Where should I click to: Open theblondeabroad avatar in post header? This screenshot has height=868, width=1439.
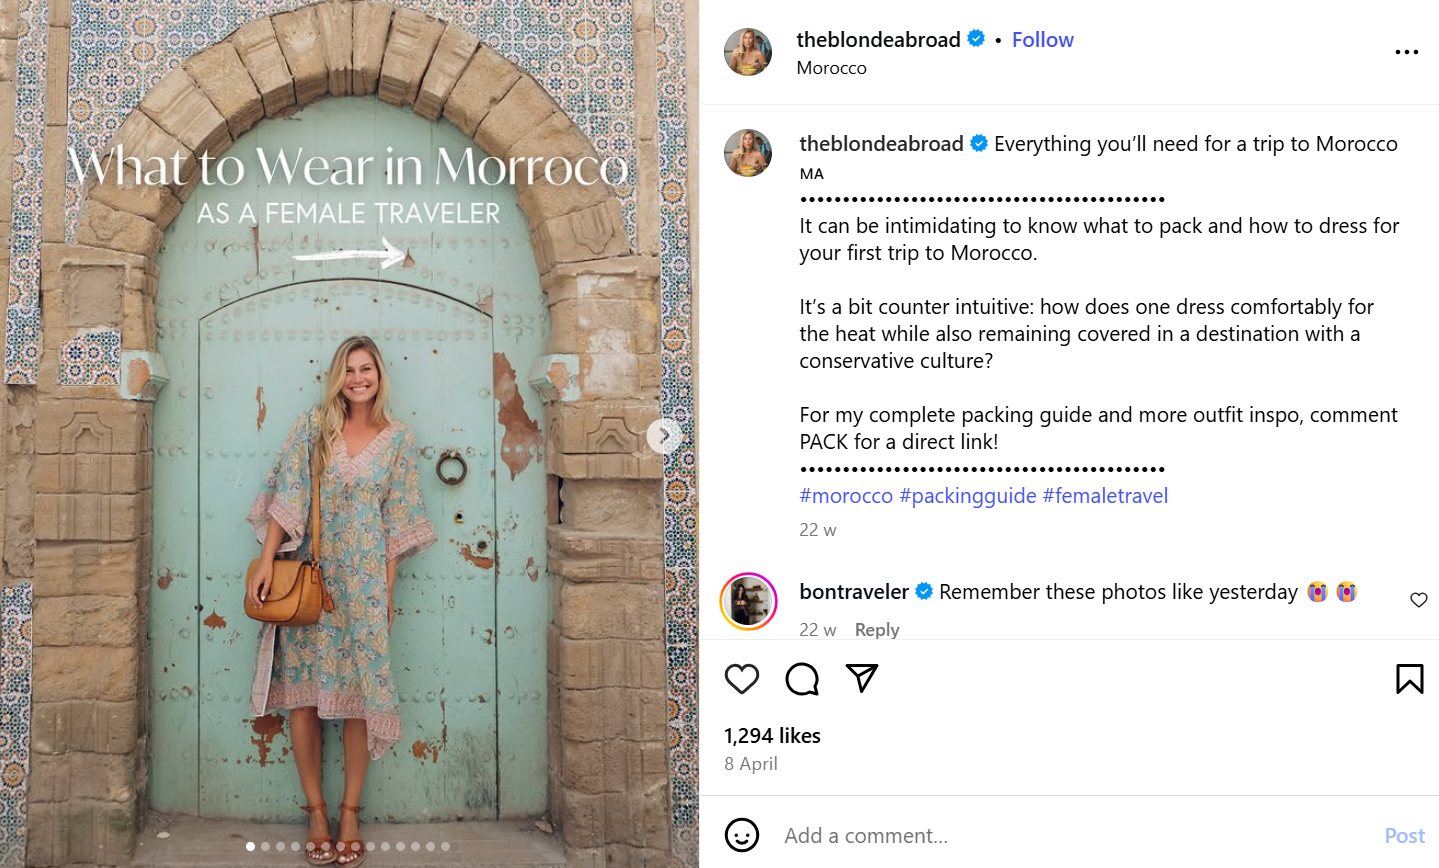tap(748, 52)
